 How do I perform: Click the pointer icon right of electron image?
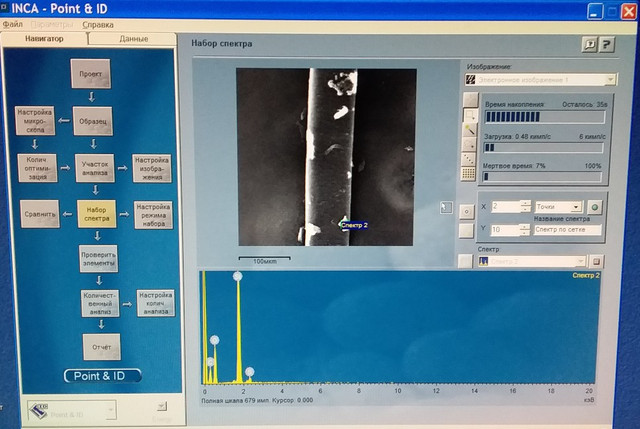(x=446, y=208)
